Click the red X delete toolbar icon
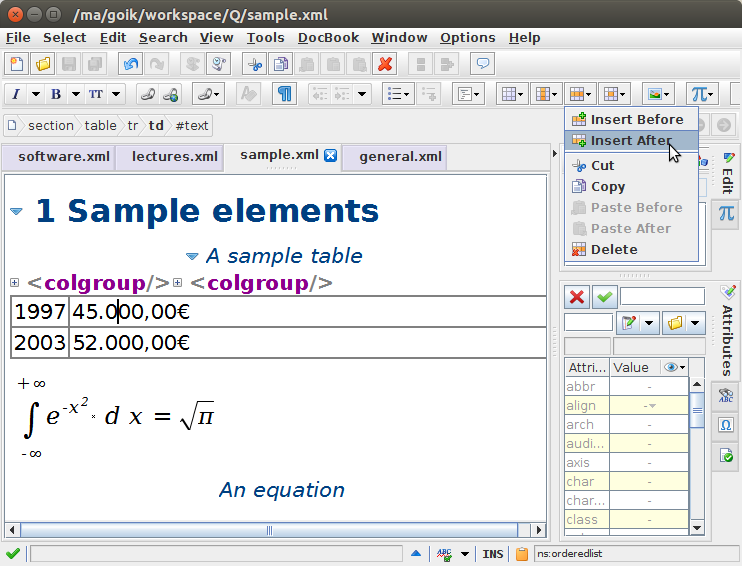The height and width of the screenshot is (566, 742). coord(385,64)
